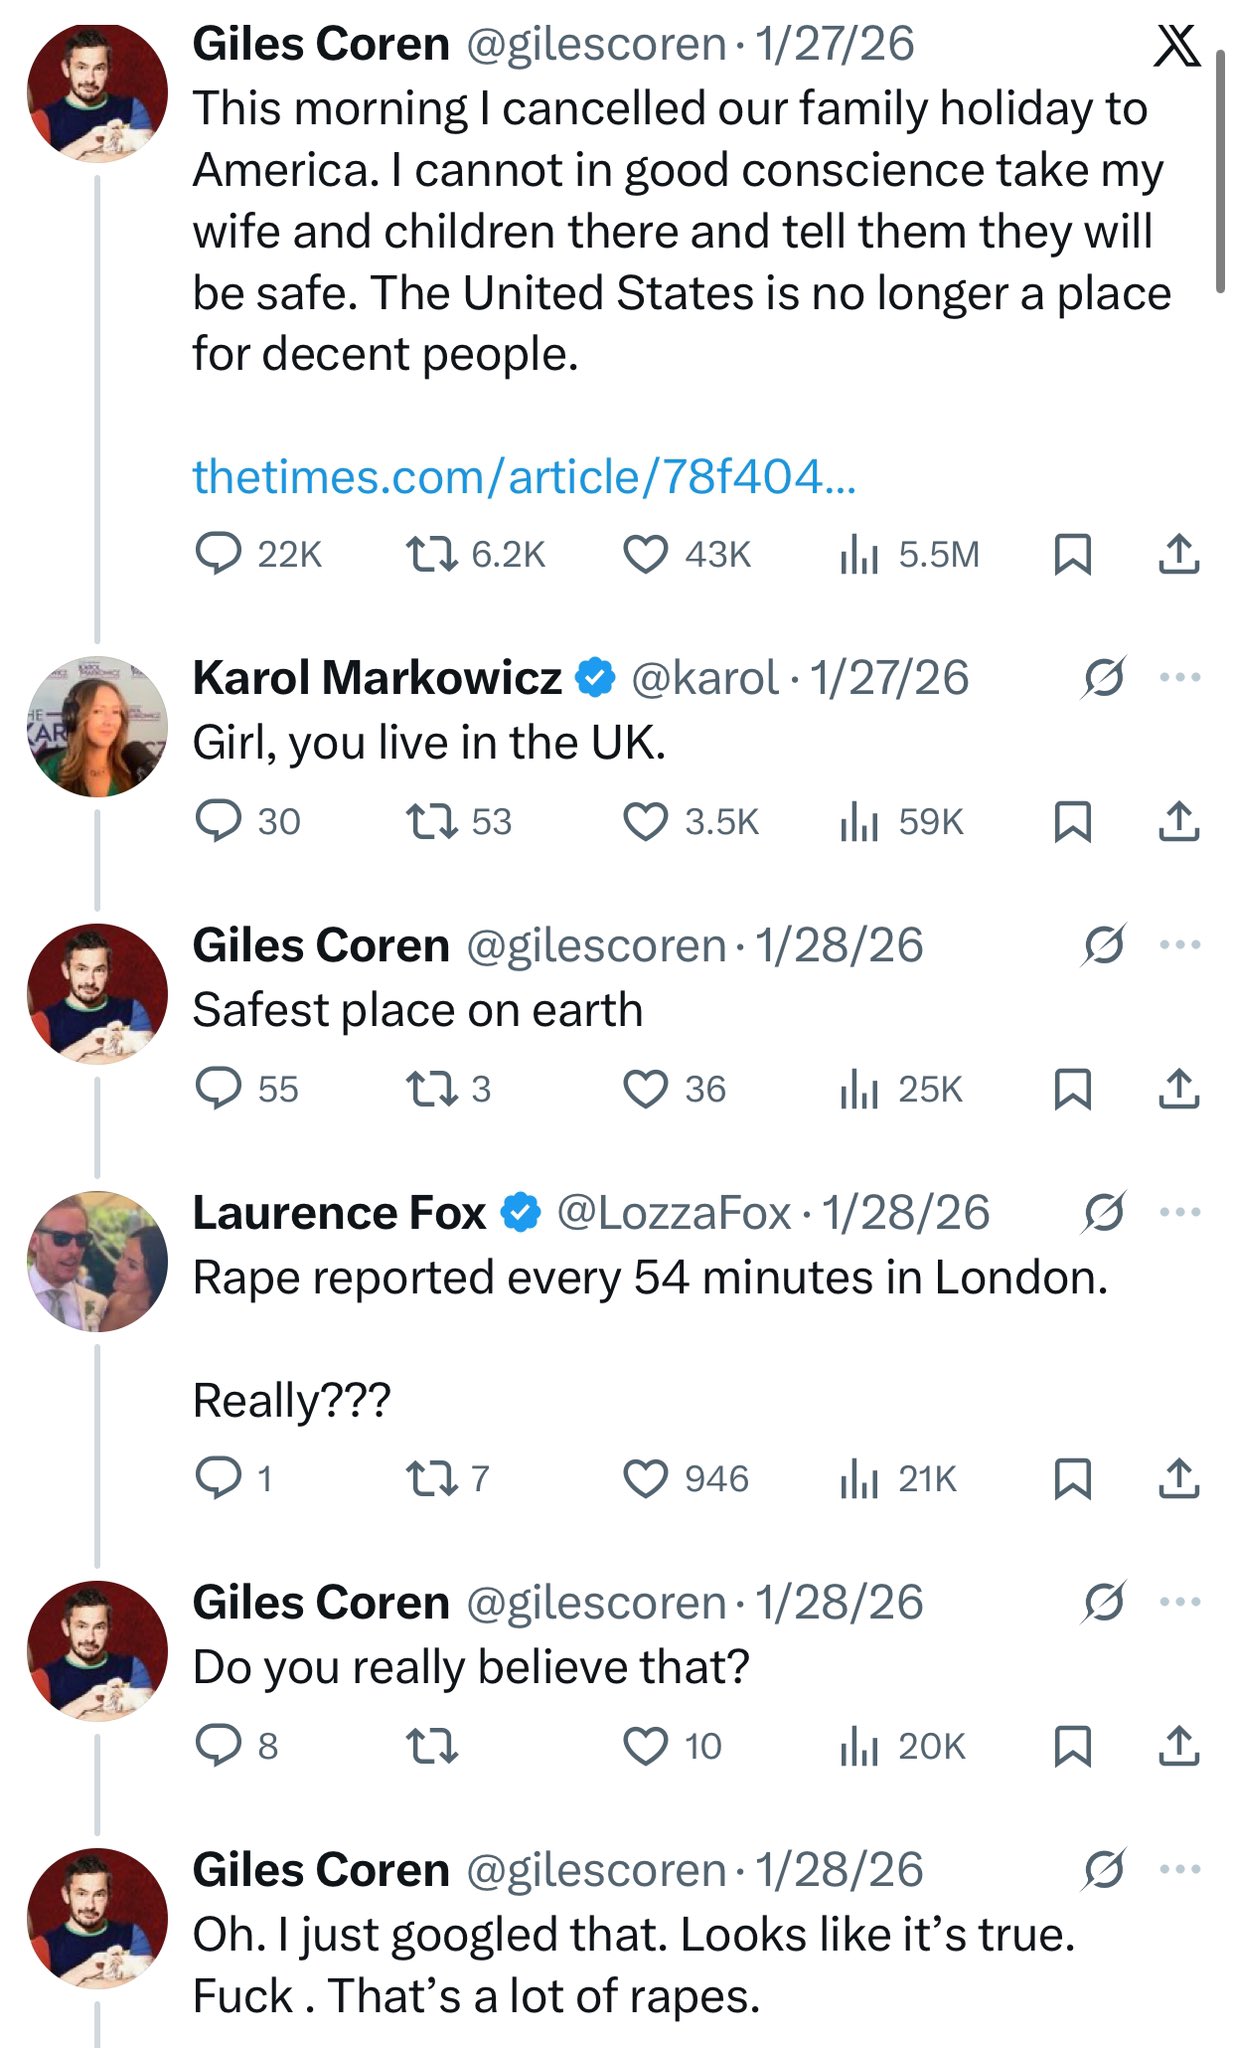Open more options on 'Safest place on earth' tweet
Screen dimensions: 1234x2048
1180,944
